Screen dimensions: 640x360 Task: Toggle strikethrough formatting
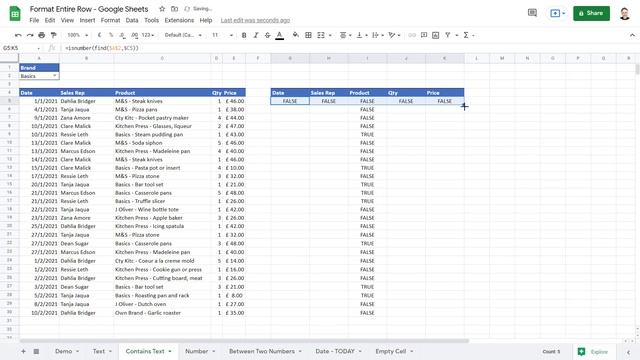click(x=267, y=36)
